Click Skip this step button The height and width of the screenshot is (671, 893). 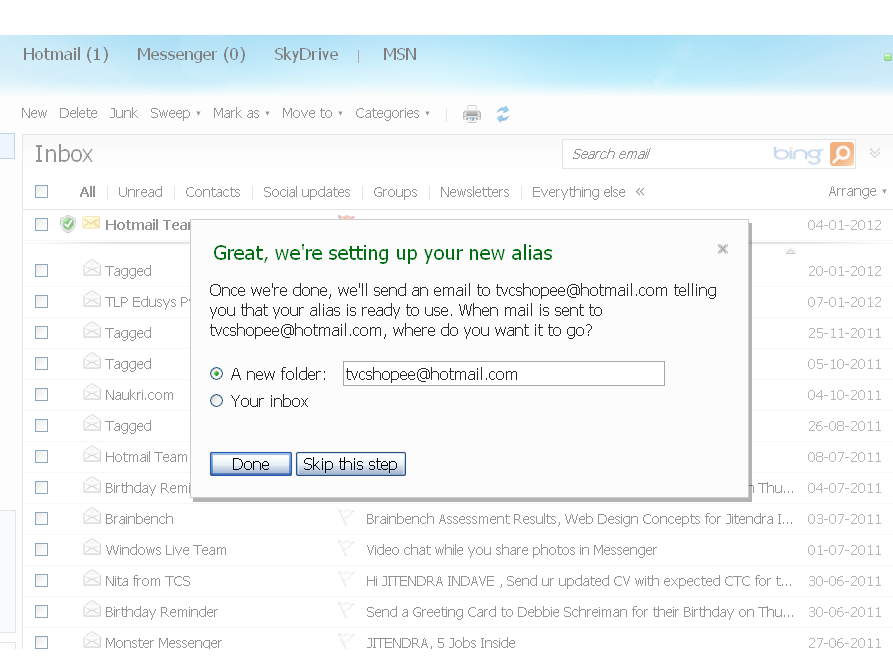point(350,464)
